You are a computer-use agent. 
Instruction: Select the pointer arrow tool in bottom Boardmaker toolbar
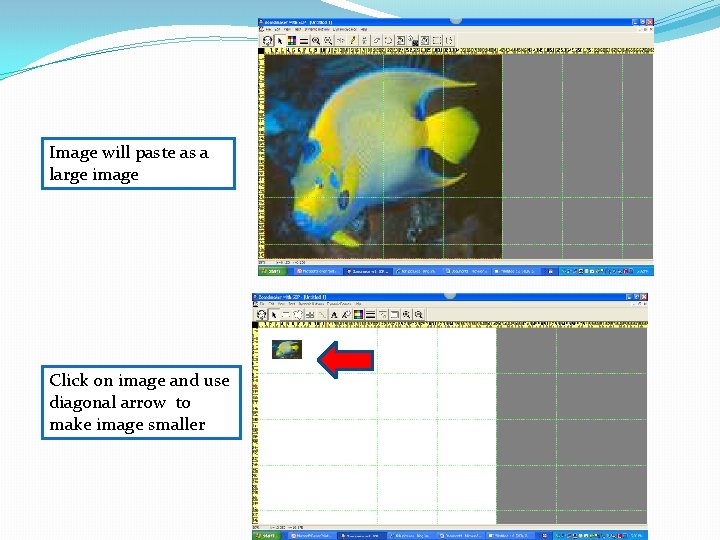(x=274, y=315)
